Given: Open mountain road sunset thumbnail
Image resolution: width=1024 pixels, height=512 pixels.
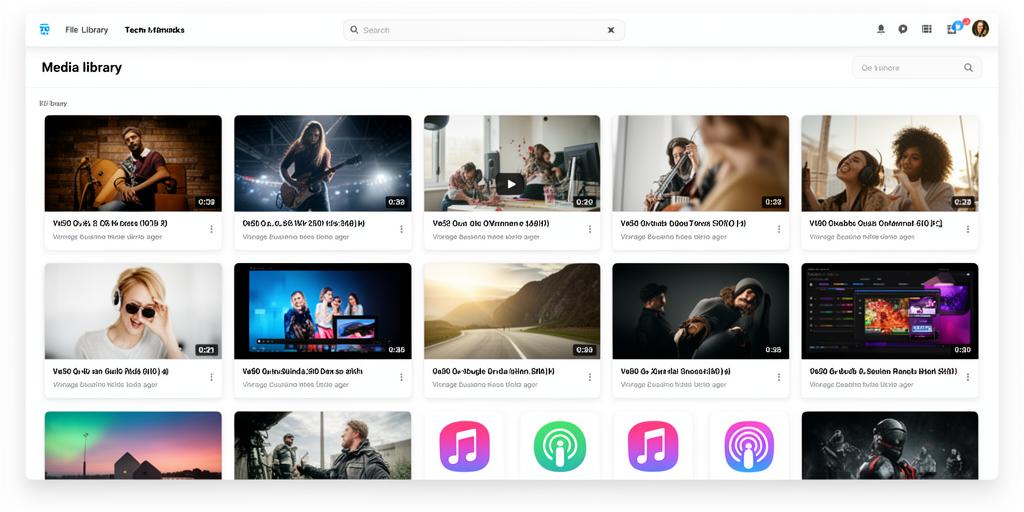Looking at the screenshot, I should point(511,311).
